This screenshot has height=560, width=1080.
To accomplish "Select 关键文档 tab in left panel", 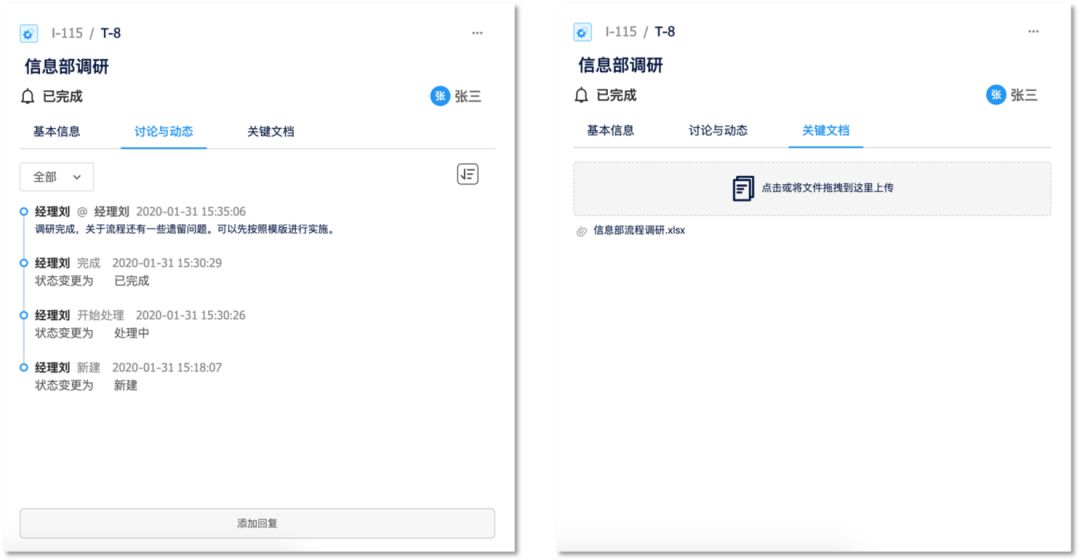I will (x=271, y=131).
